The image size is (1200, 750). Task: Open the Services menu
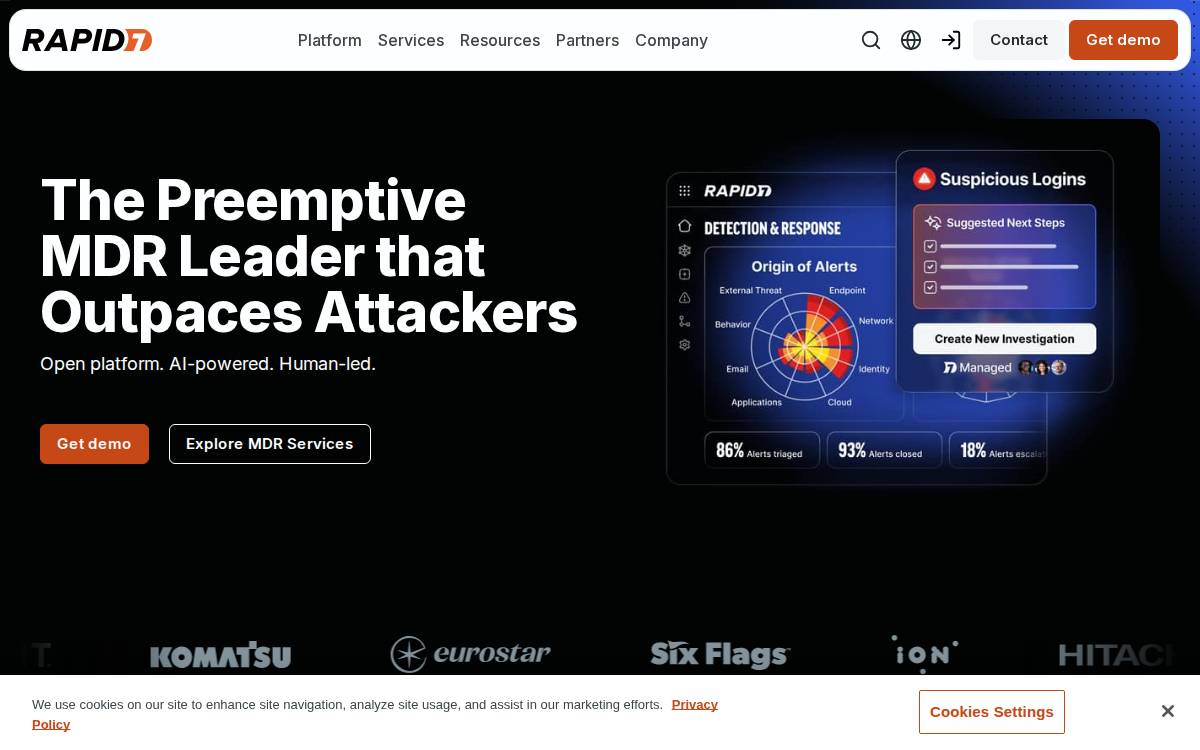[x=411, y=40]
